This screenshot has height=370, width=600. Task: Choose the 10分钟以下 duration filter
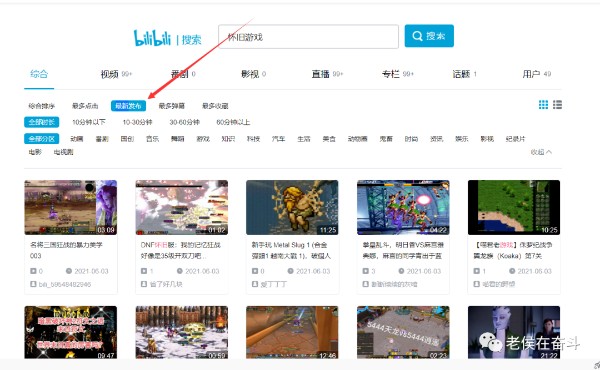89,122
